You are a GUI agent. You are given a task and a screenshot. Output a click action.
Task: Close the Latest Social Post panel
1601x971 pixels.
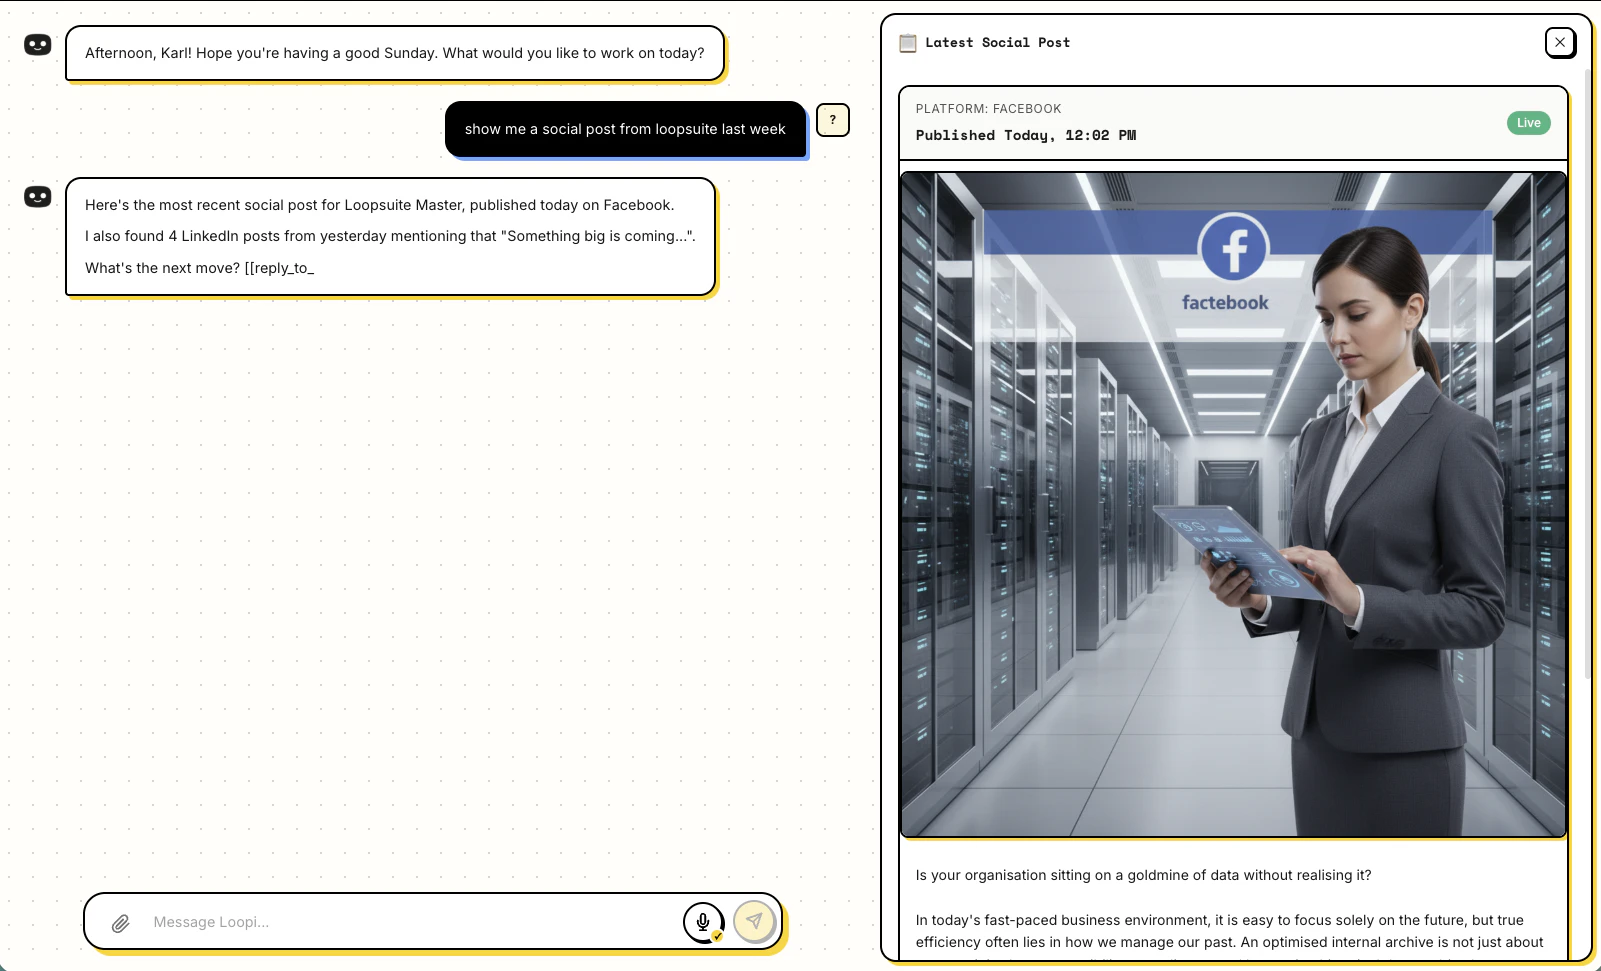[x=1558, y=42]
